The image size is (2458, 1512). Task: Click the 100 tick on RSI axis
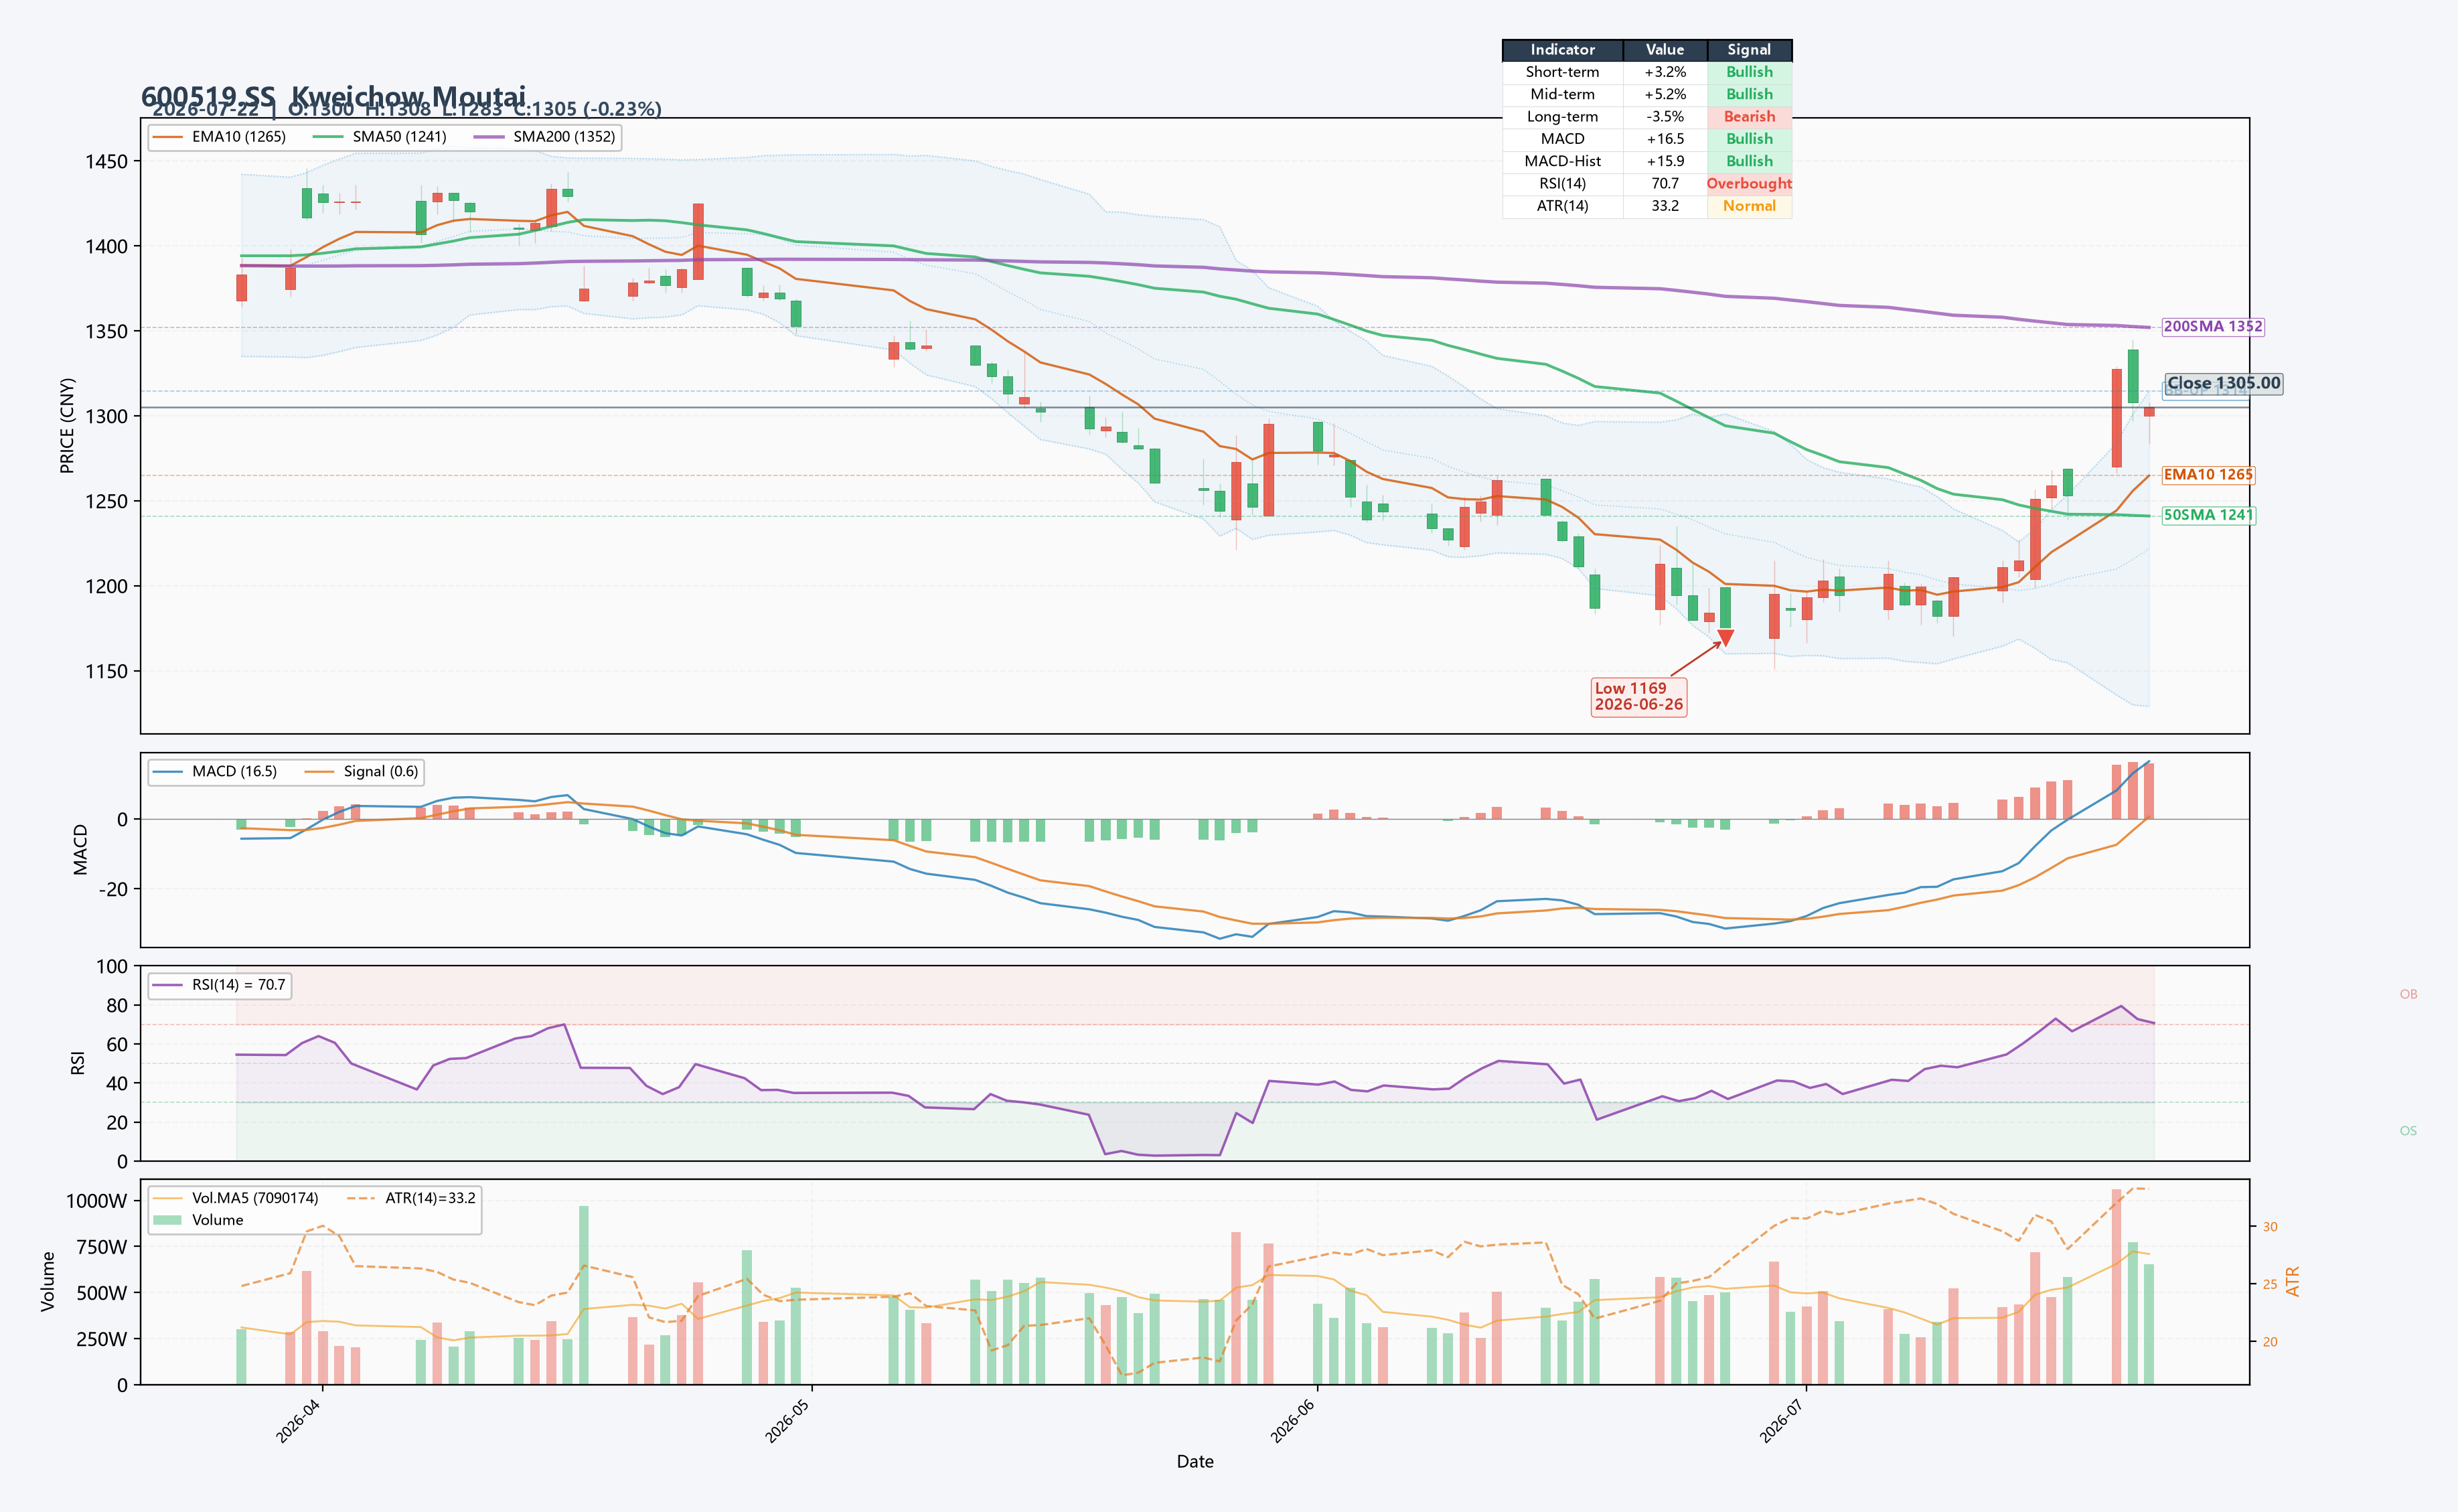point(112,967)
